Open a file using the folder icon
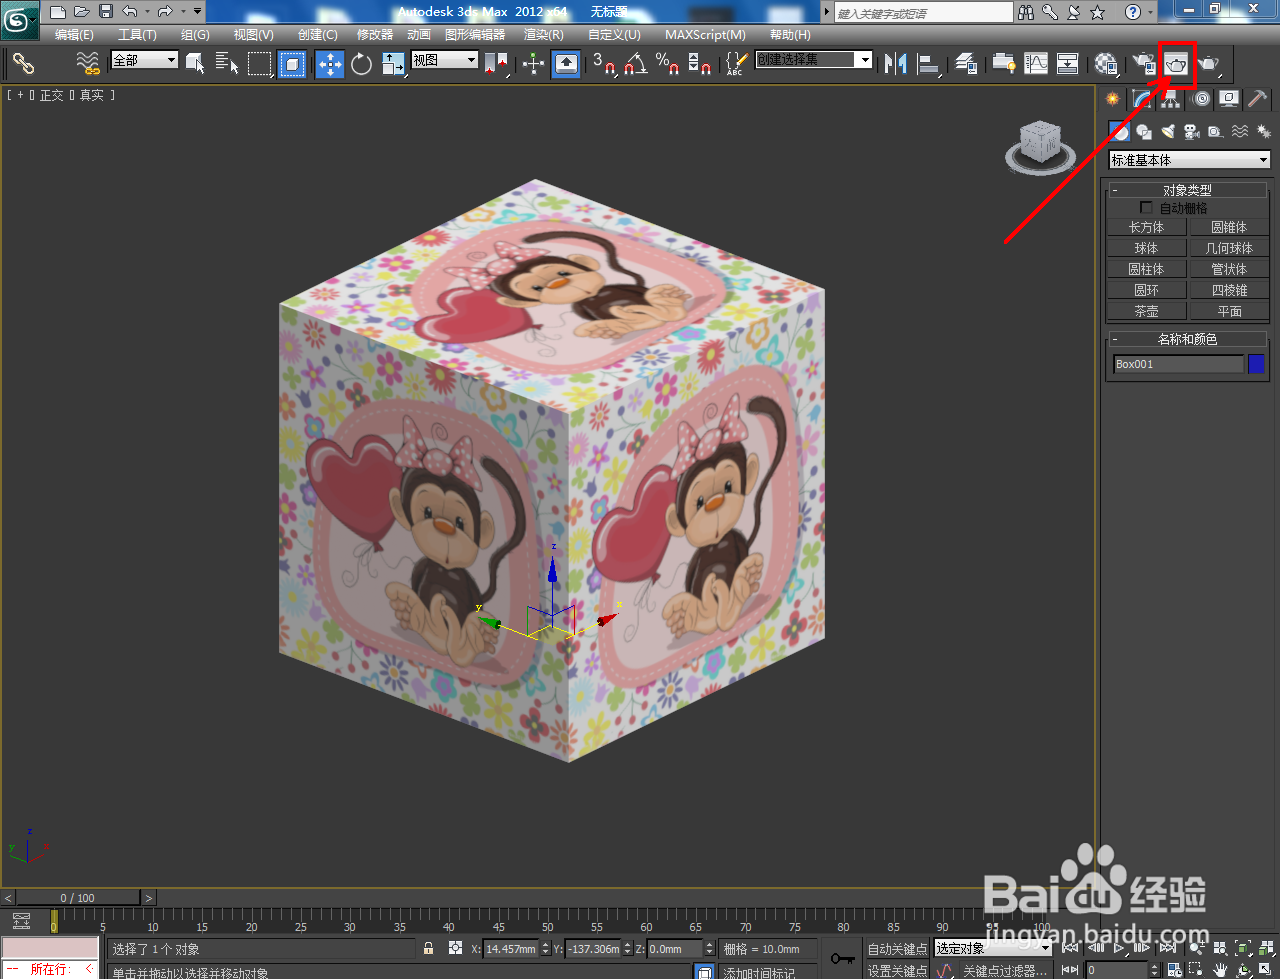 [82, 12]
